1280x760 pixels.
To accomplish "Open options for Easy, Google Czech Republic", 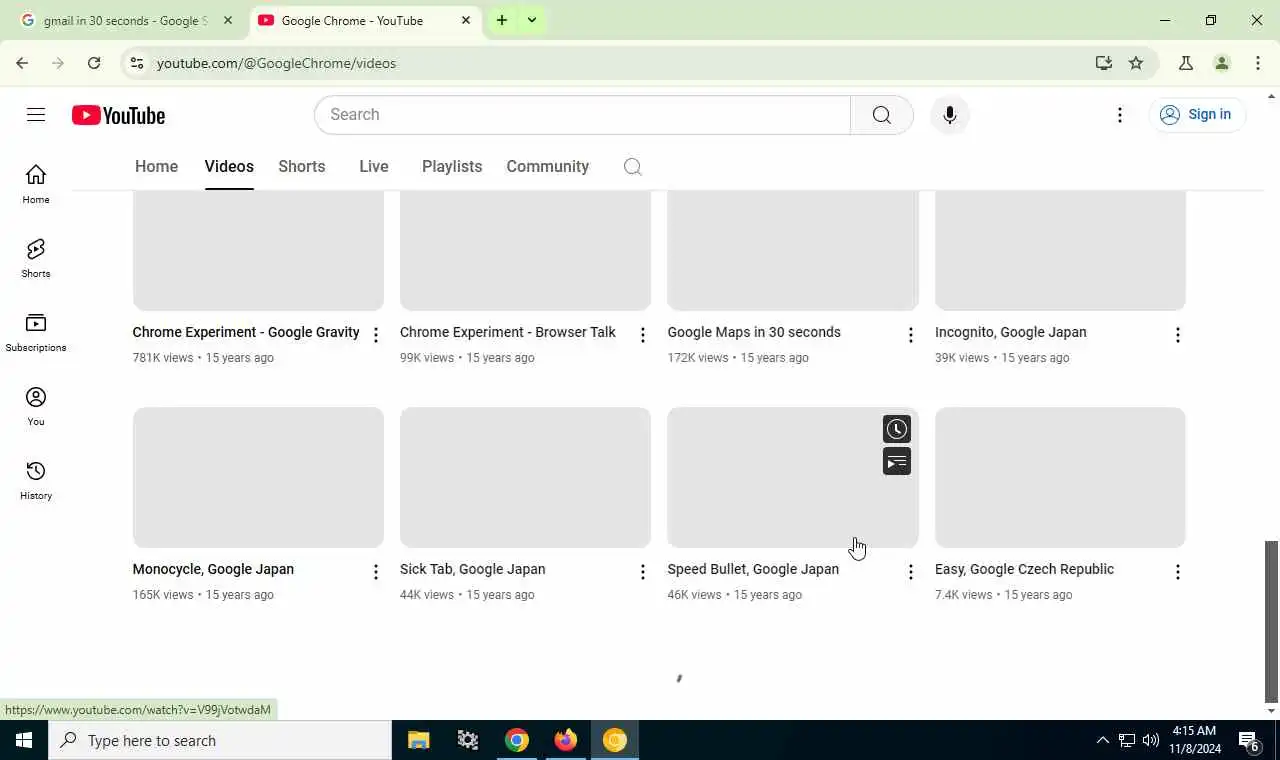I will (x=1177, y=572).
